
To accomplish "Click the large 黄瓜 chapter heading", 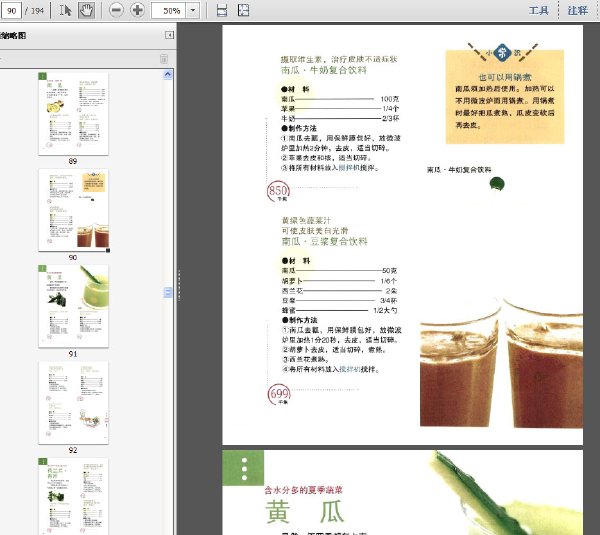I will pos(305,512).
